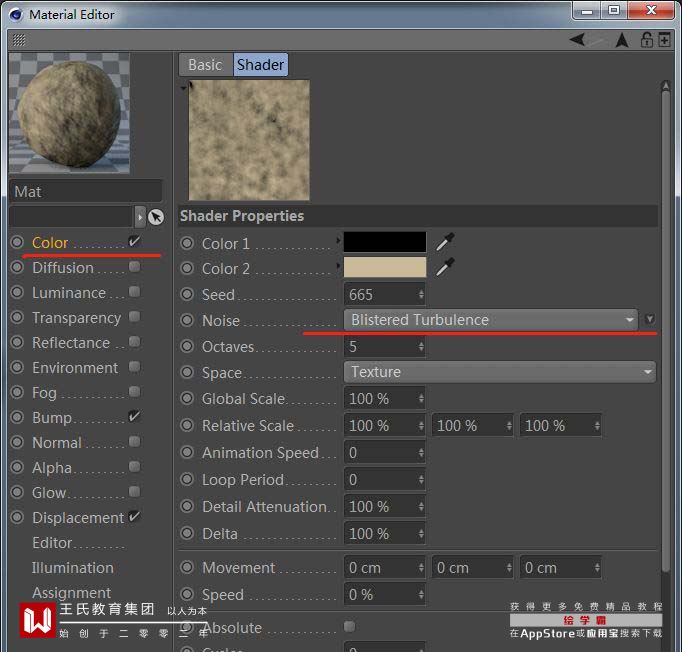Click the Detail Attenuation keyframe dot

point(187,506)
